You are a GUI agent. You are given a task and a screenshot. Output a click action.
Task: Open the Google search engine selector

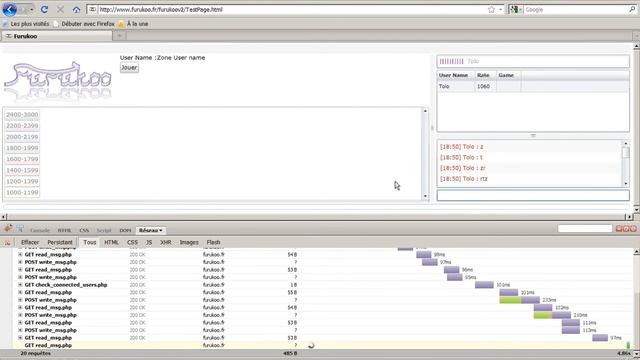516,9
